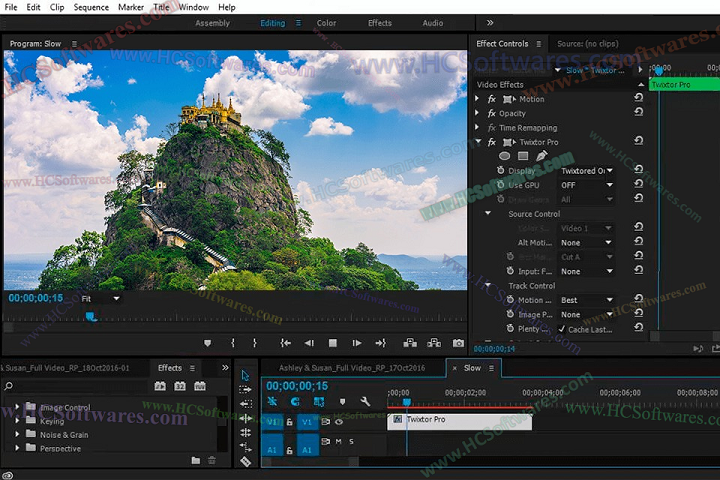Expand the Keying effects folder
The width and height of the screenshot is (720, 480).
click(x=17, y=421)
